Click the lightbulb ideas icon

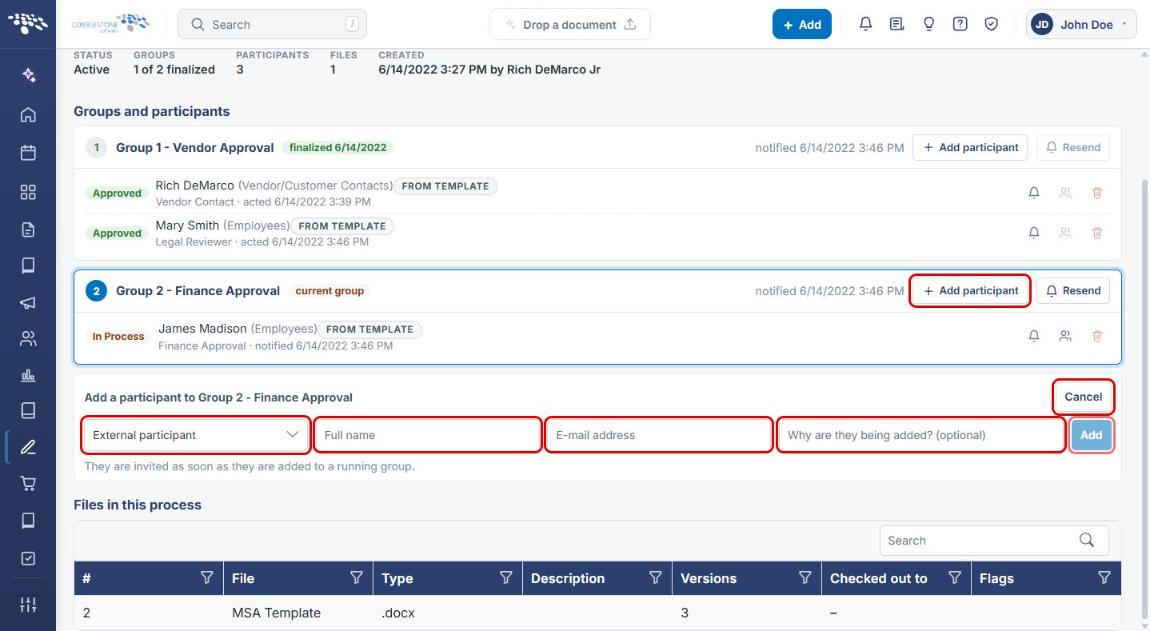point(929,24)
